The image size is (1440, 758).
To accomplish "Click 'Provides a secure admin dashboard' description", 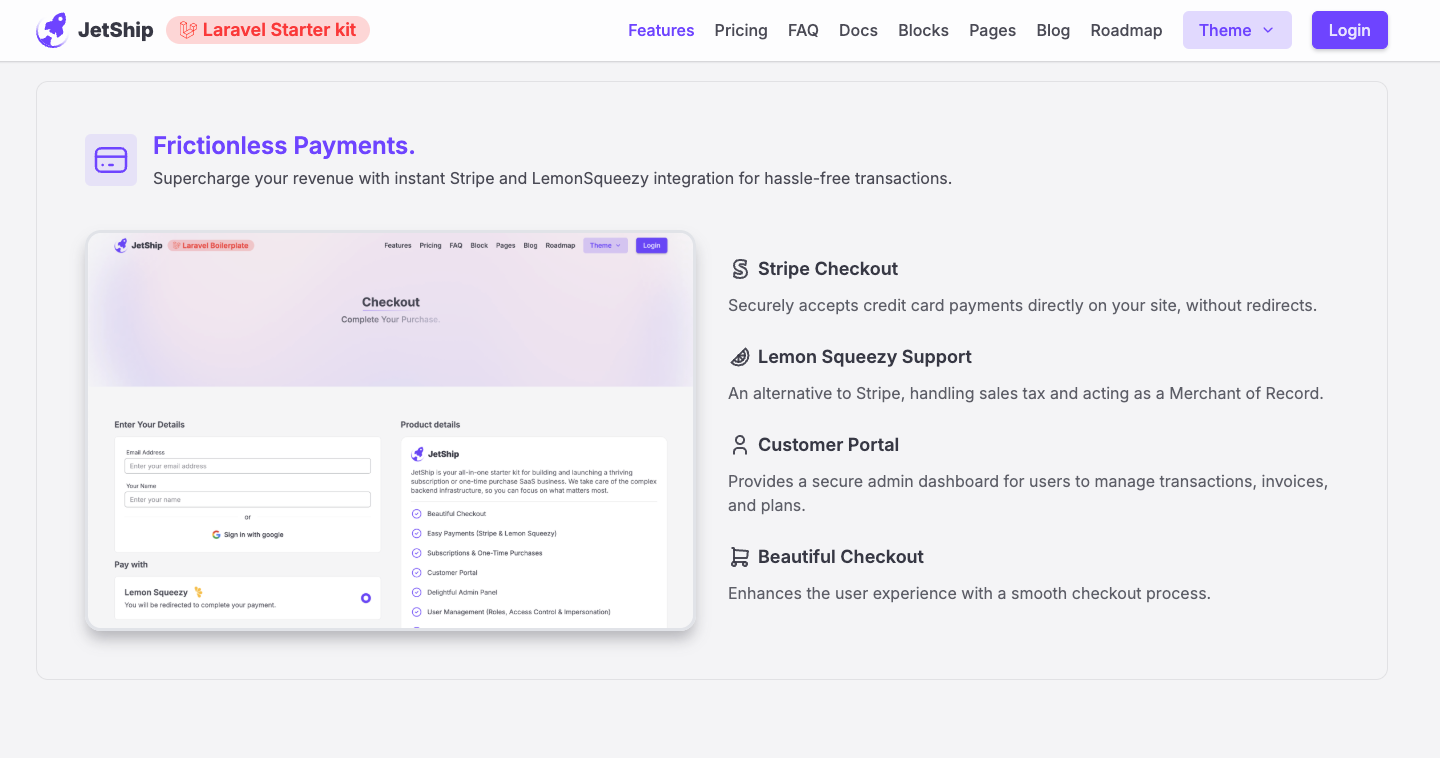I will click(1028, 494).
